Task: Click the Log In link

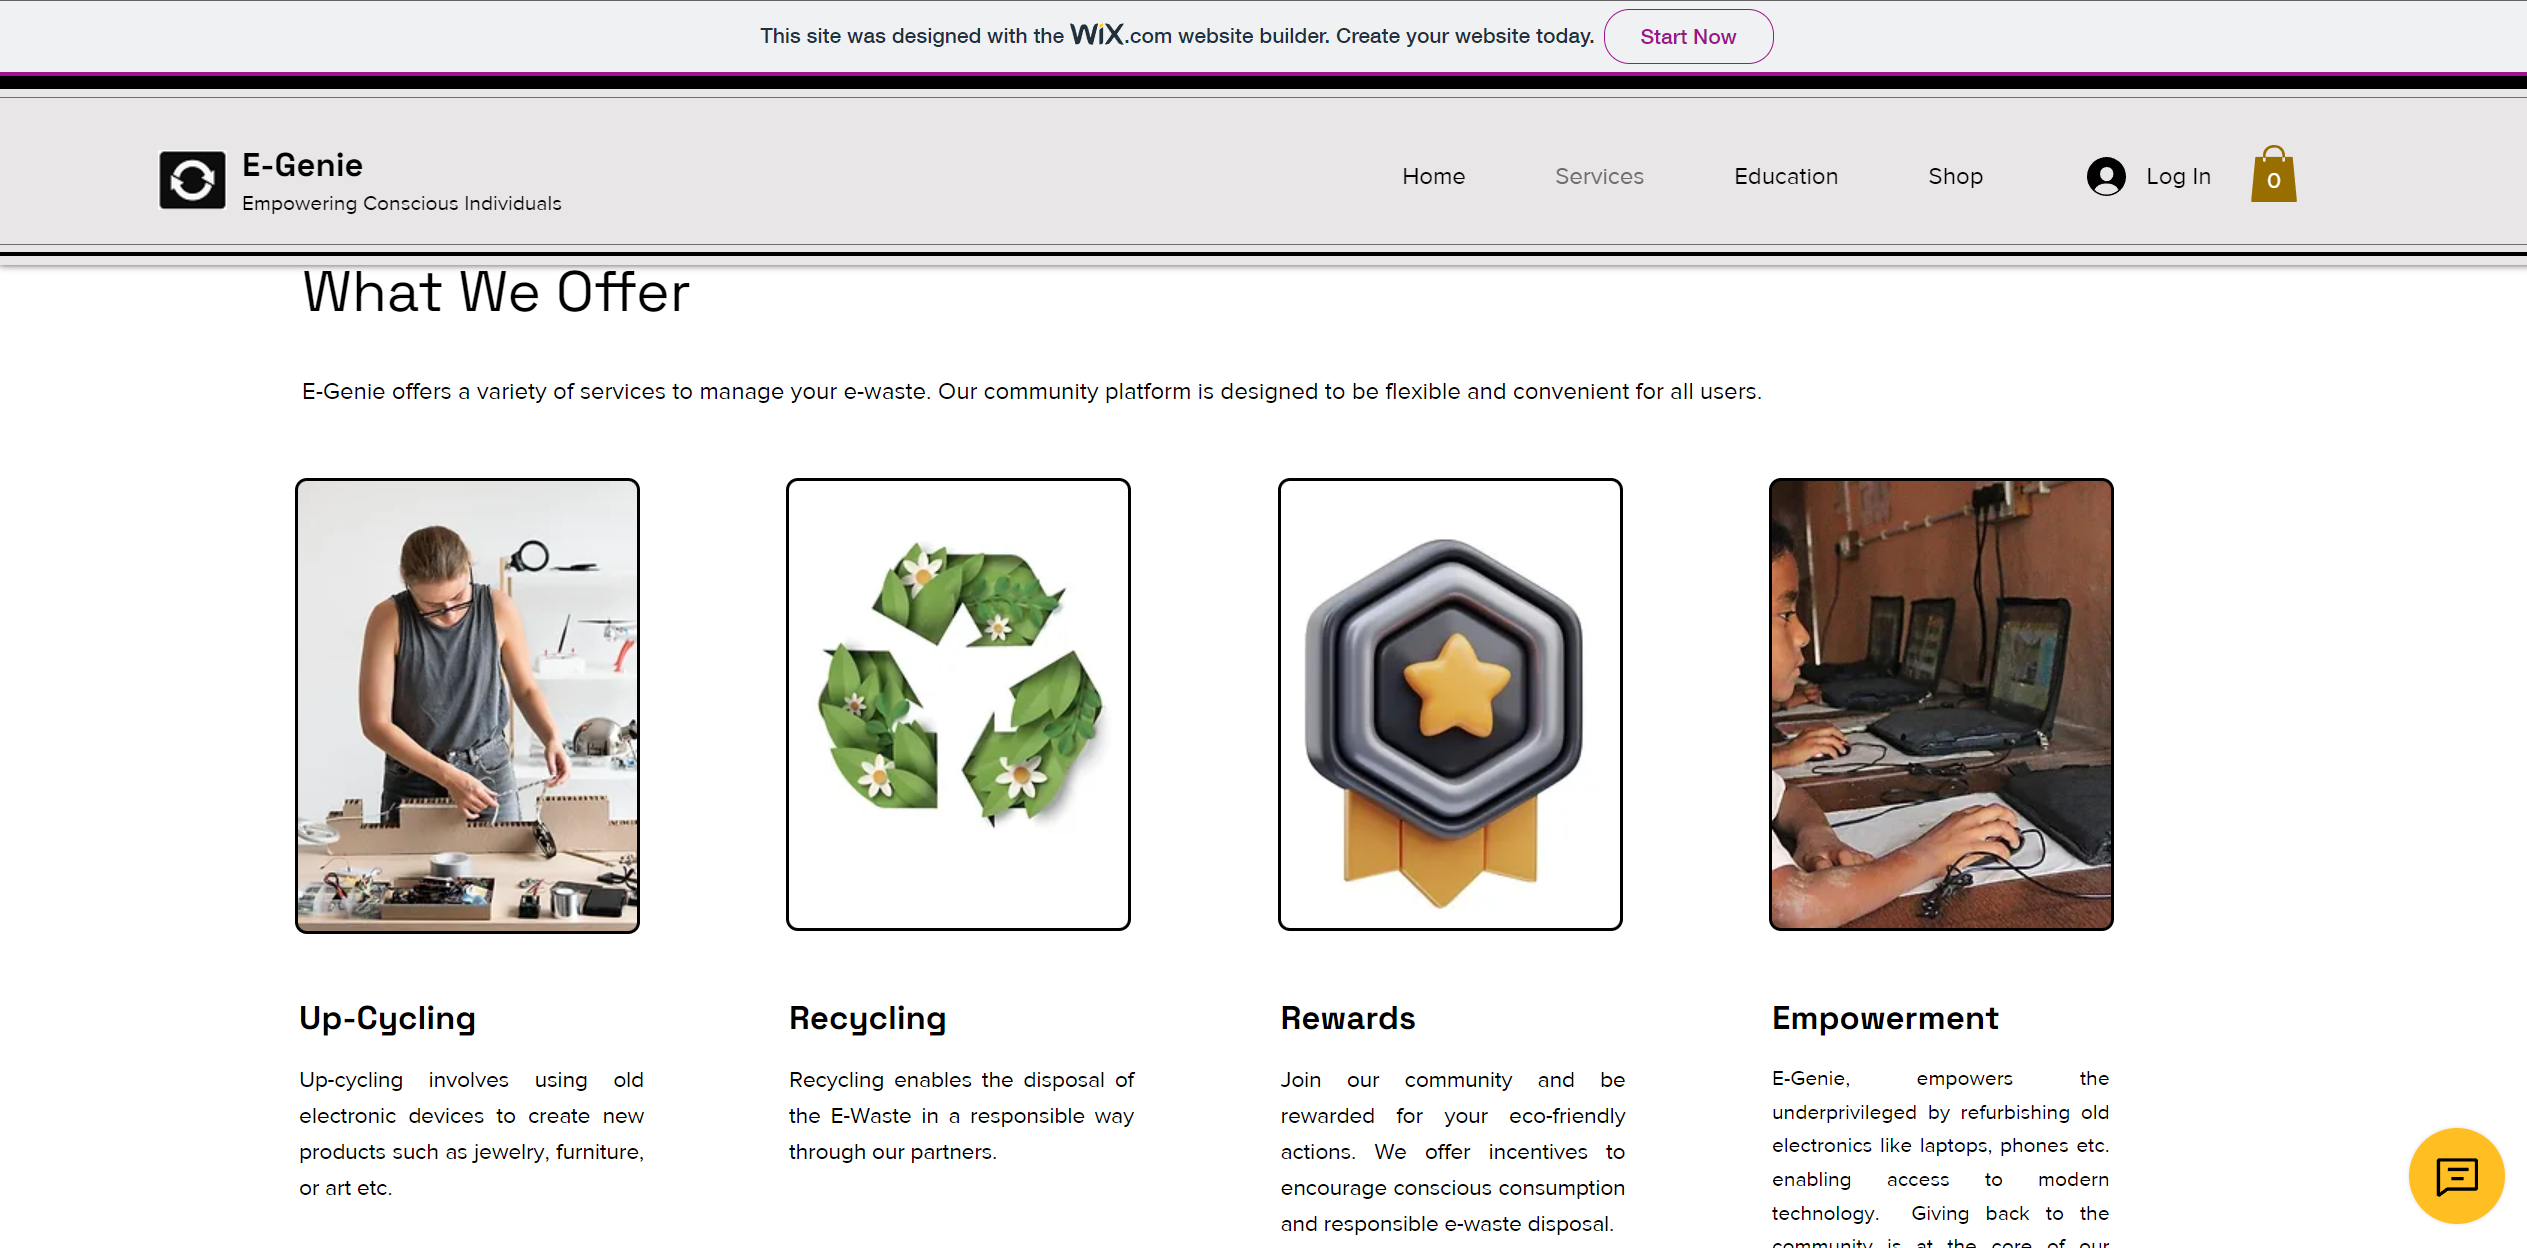Action: [2177, 177]
